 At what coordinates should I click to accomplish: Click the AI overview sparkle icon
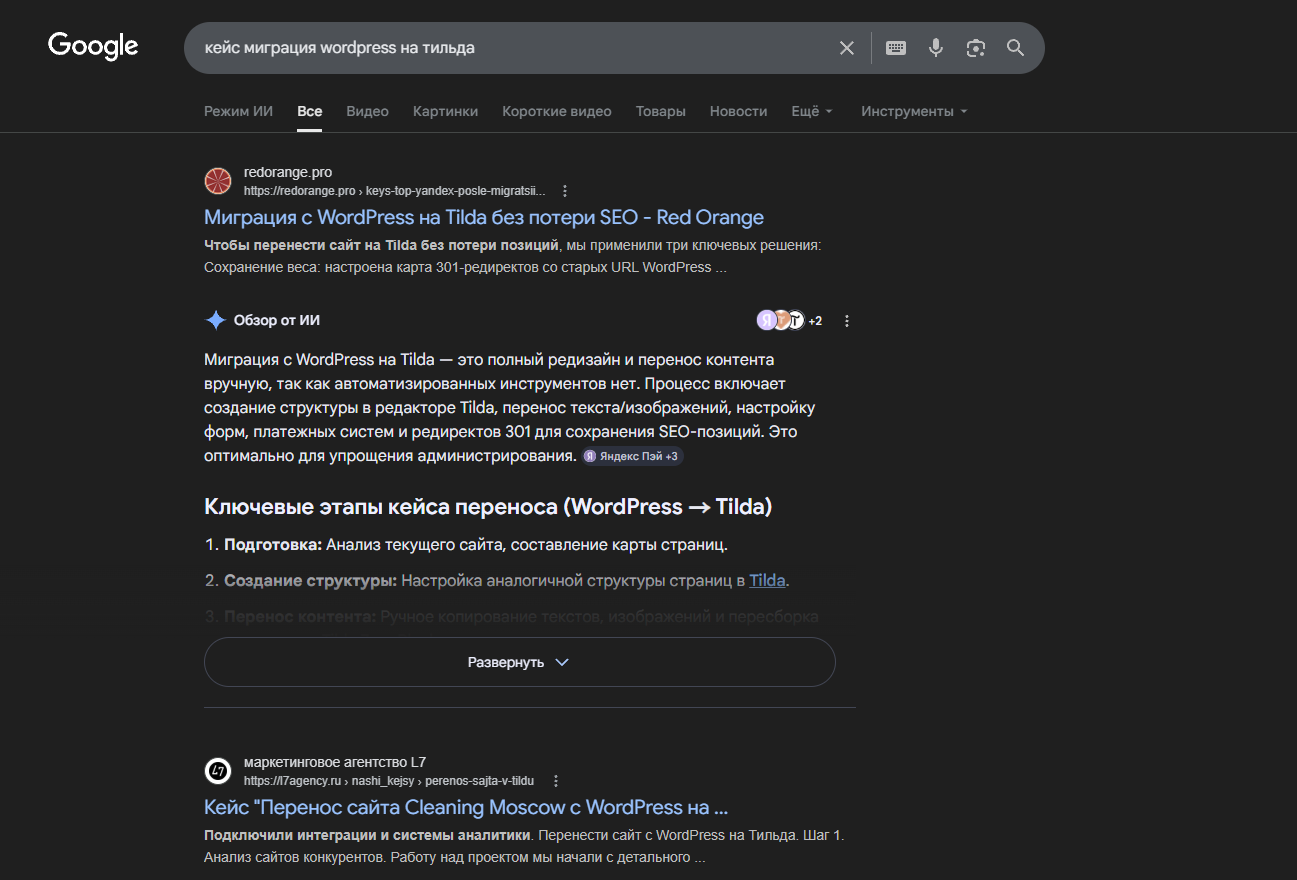pos(215,321)
